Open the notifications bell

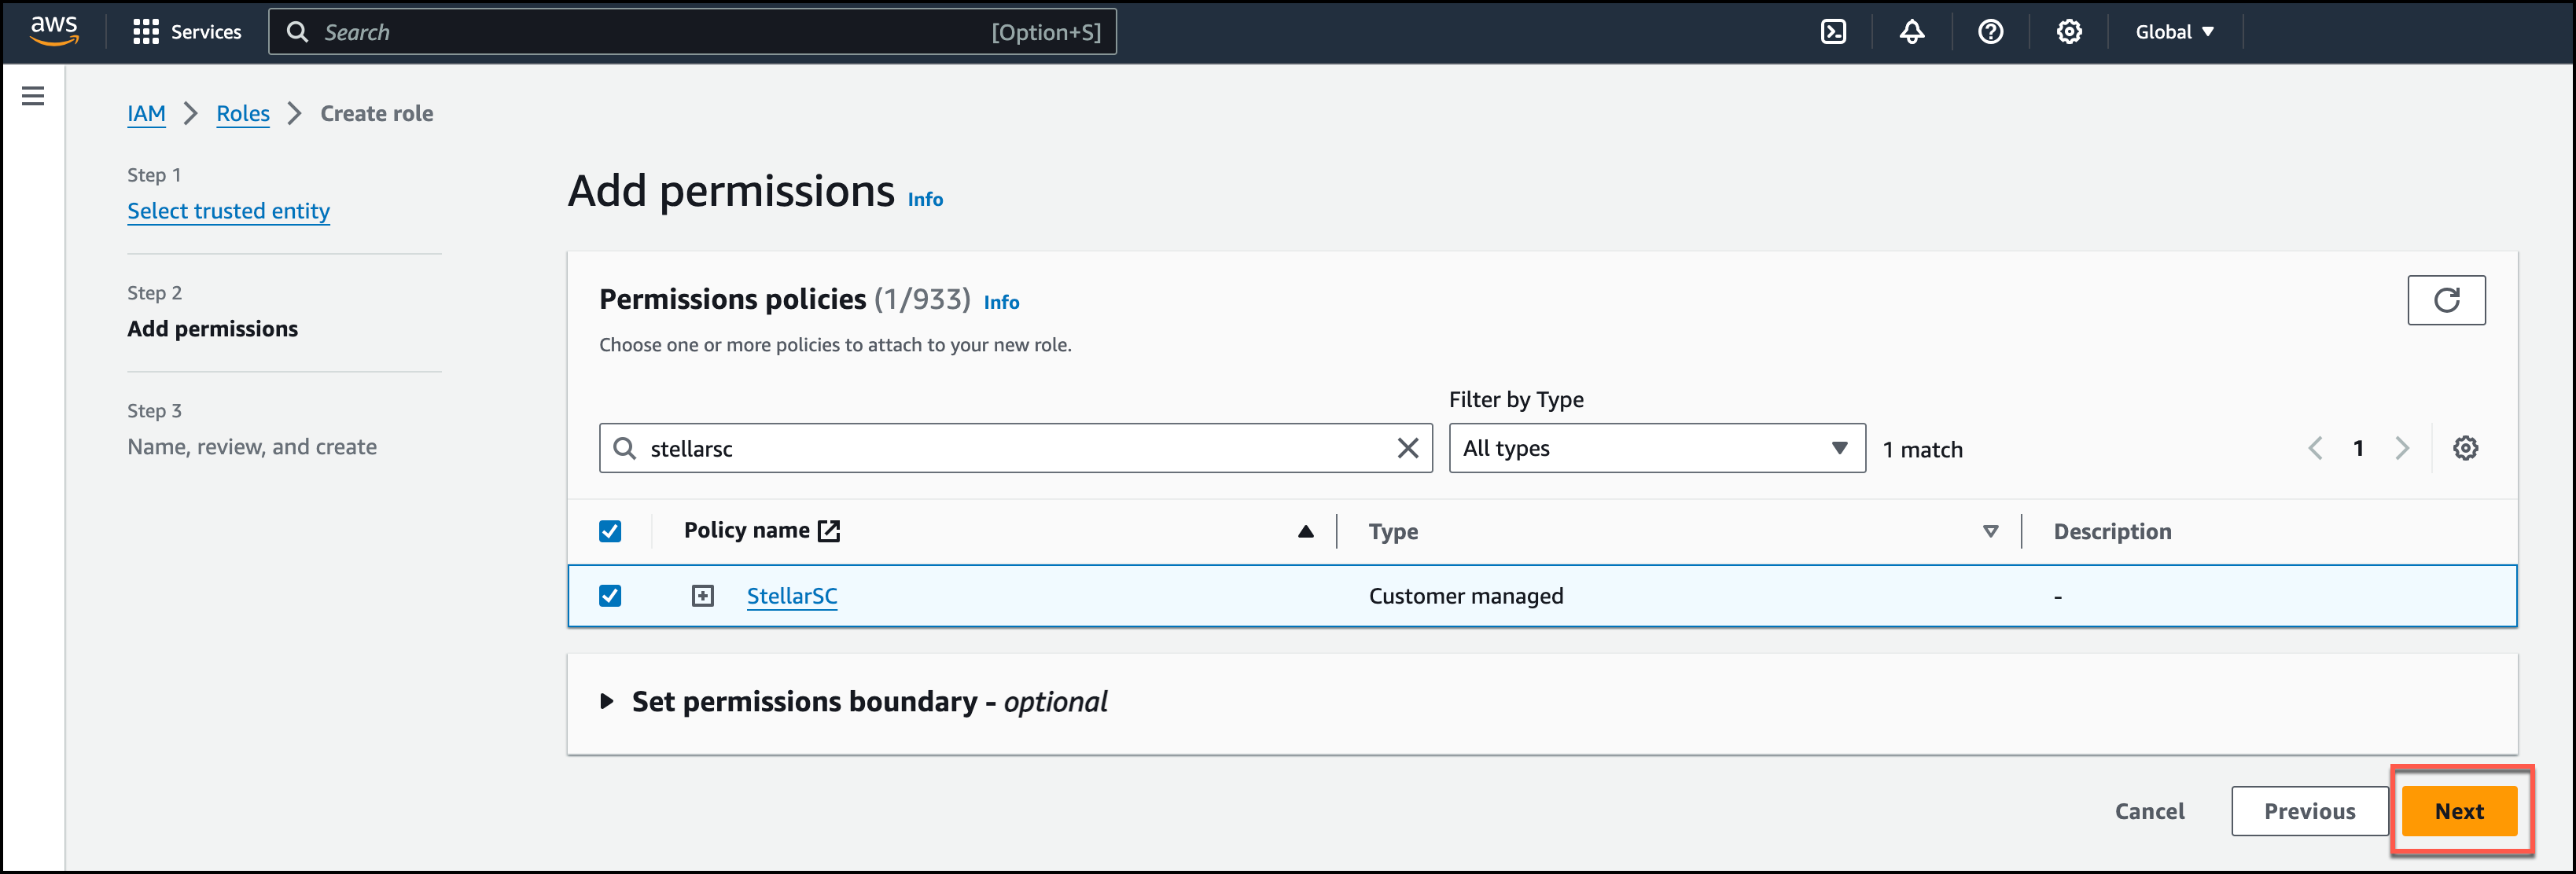click(x=1911, y=32)
